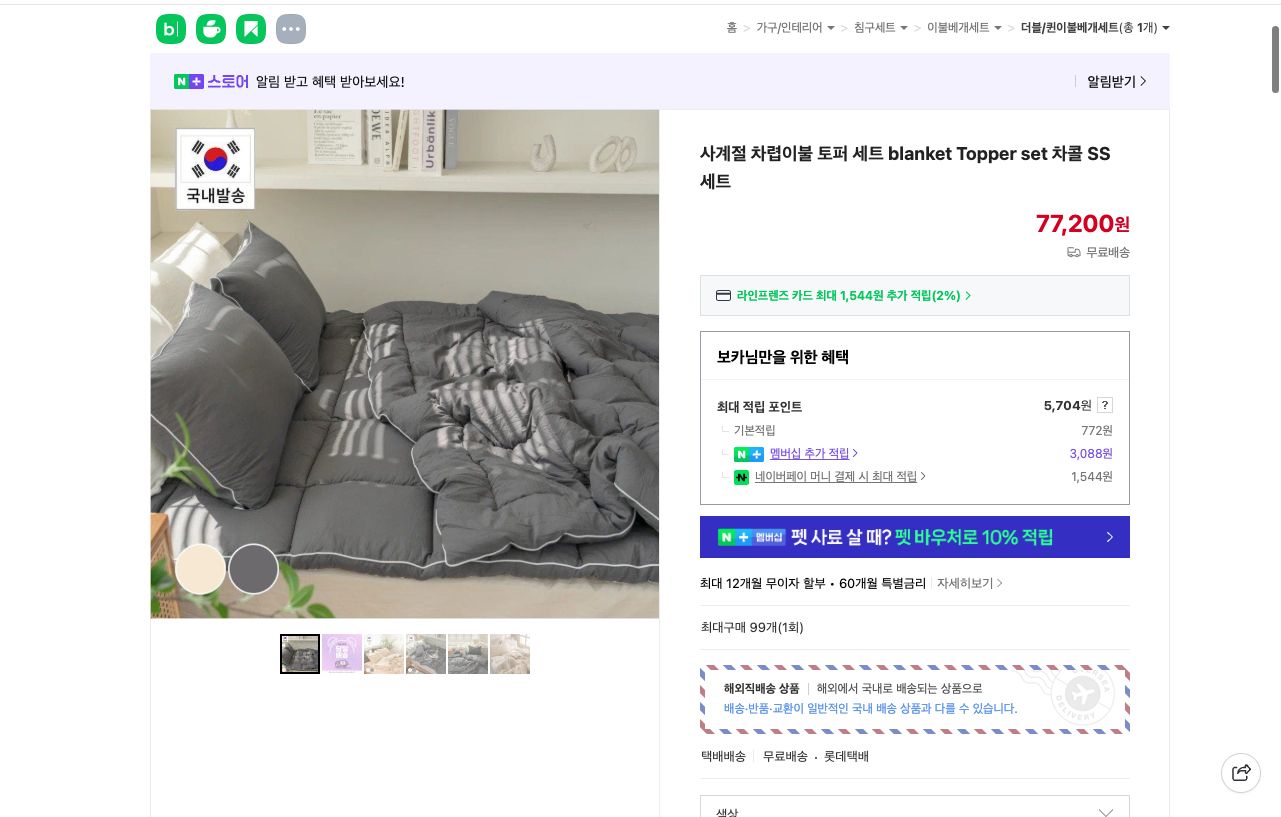Open the green blog icon in the top toolbar
Image resolution: width=1281 pixels, height=817 pixels.
[x=171, y=29]
